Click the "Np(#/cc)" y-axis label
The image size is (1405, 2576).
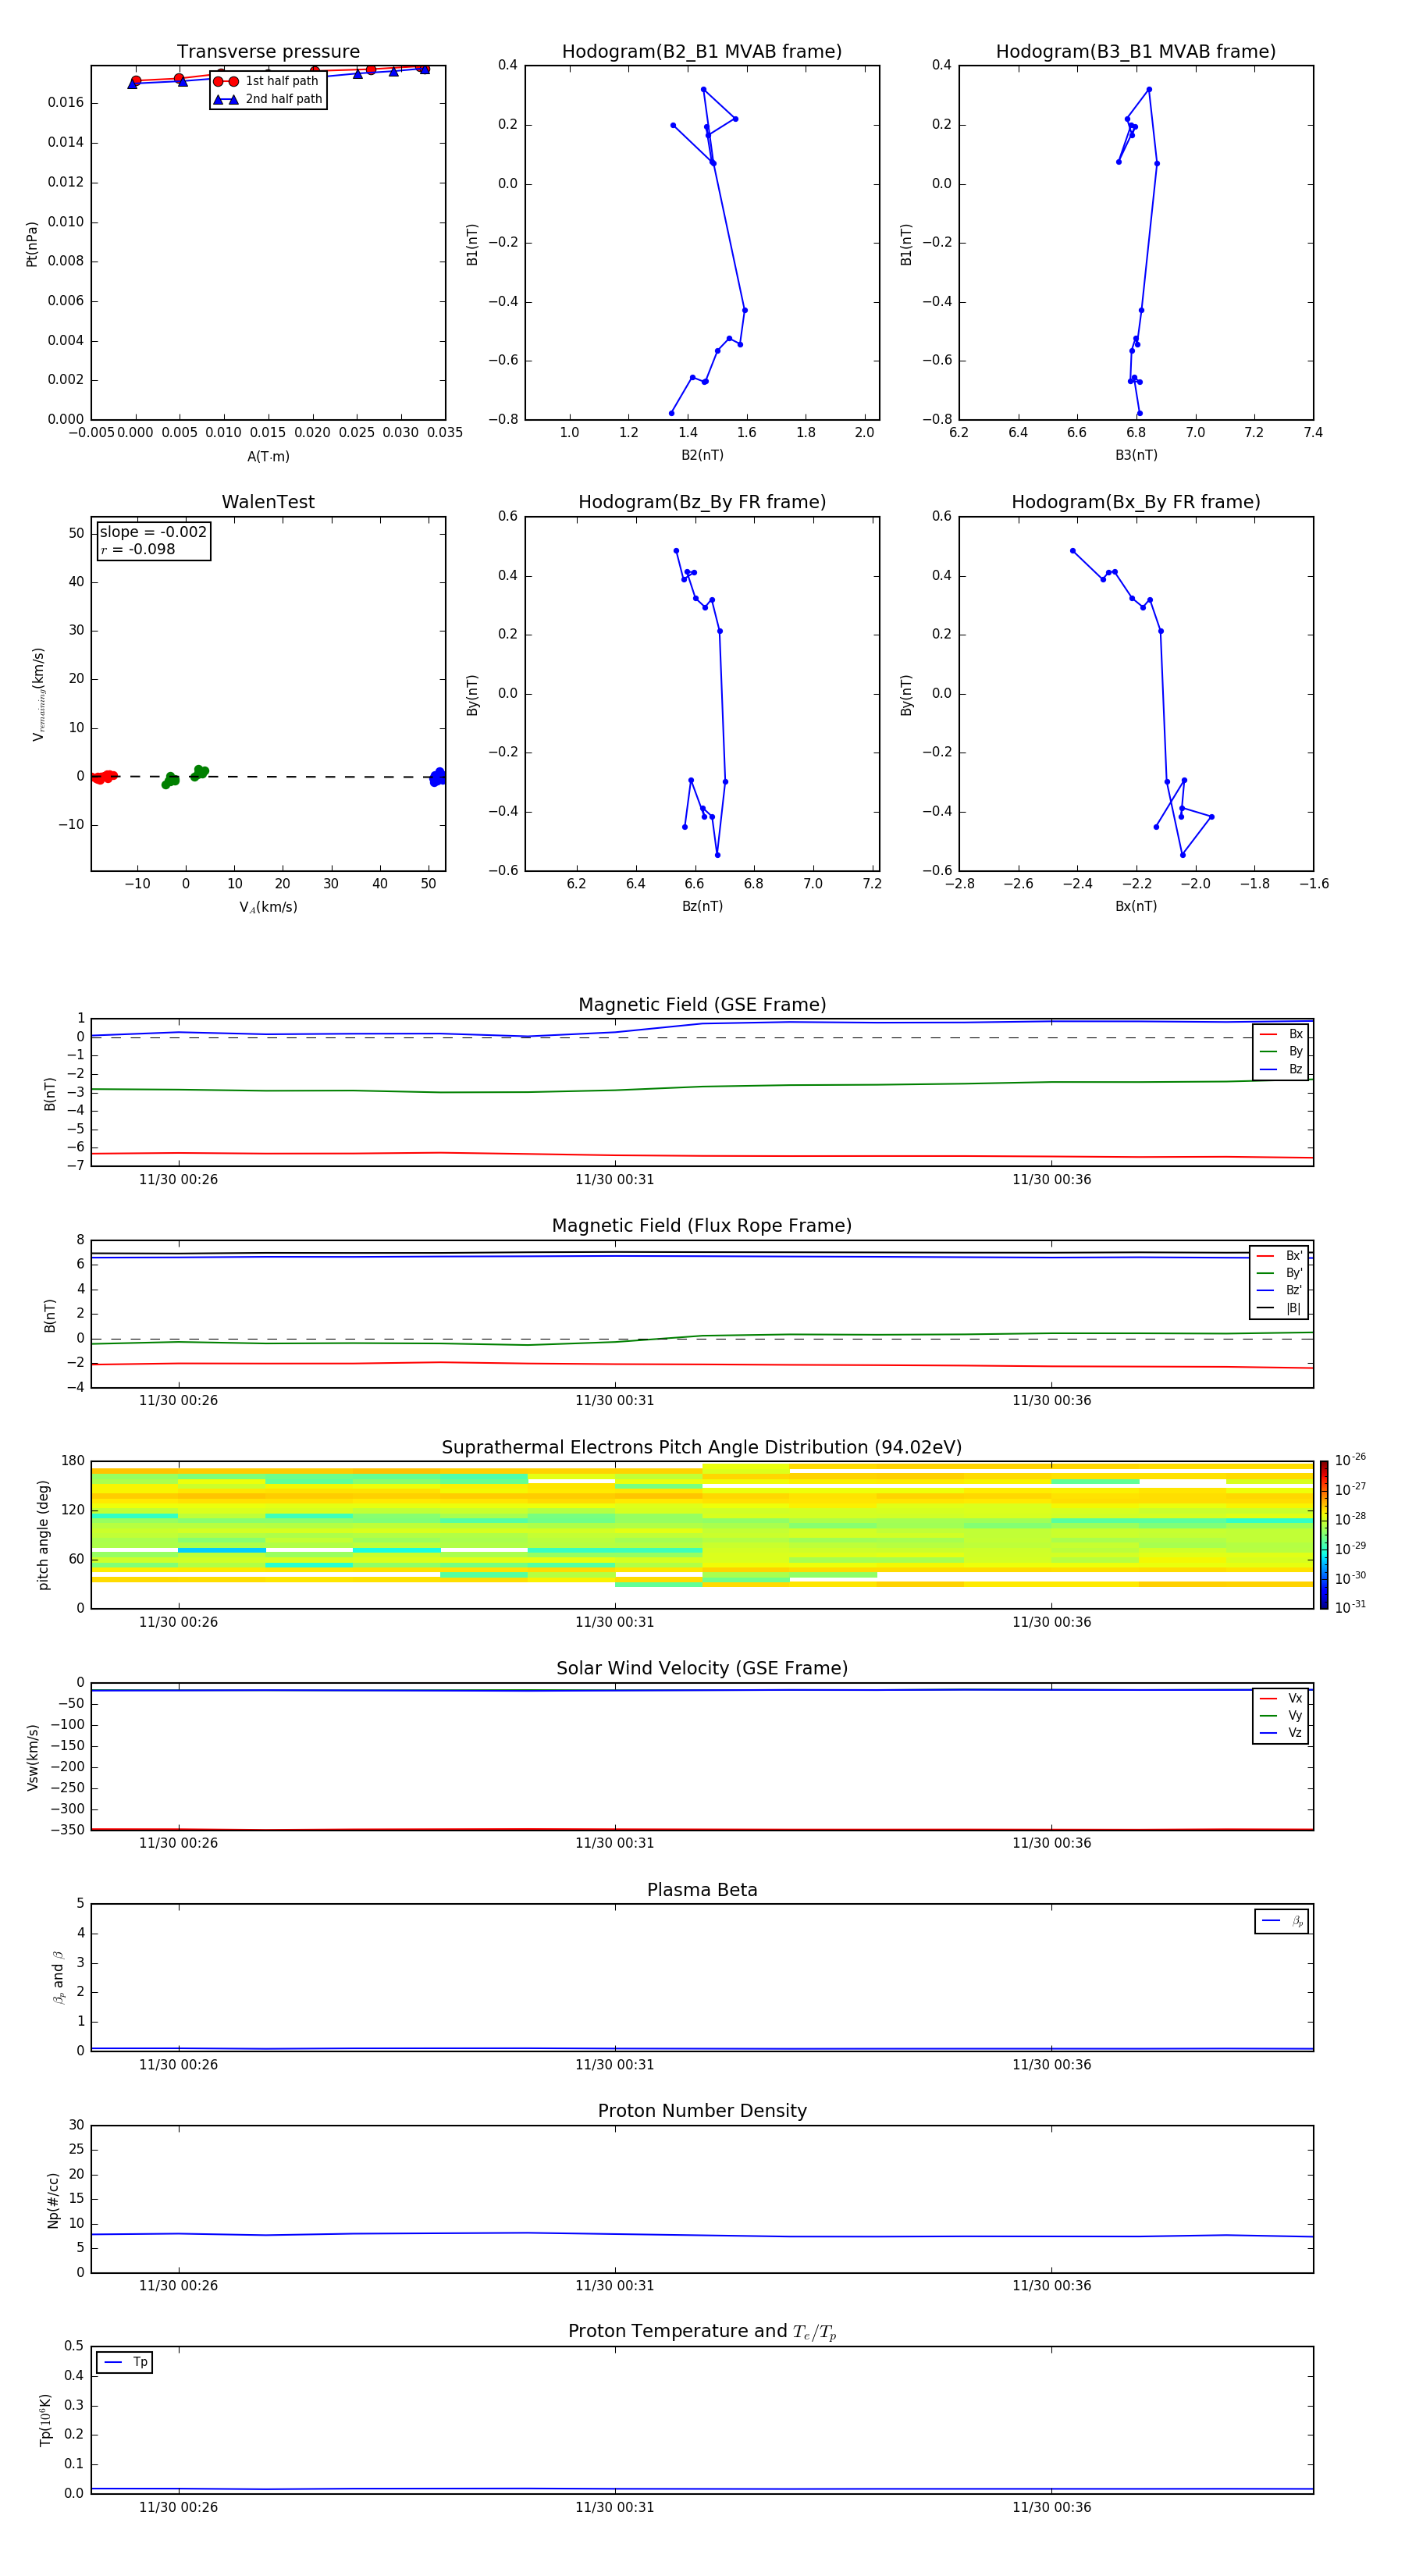pos(53,2200)
